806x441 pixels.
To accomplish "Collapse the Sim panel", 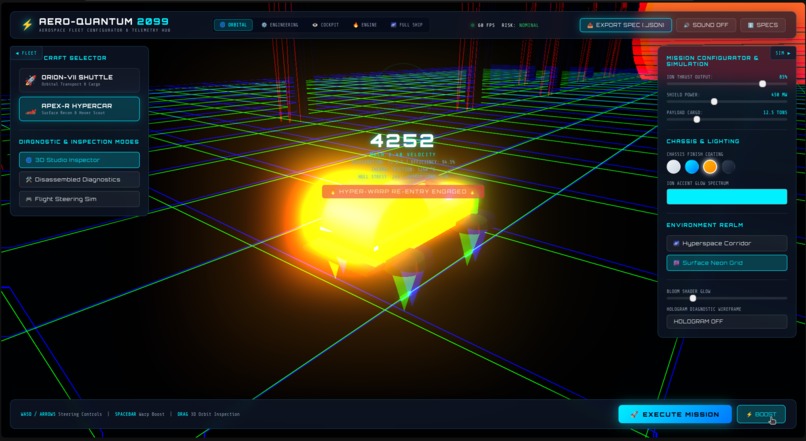I will [x=783, y=53].
